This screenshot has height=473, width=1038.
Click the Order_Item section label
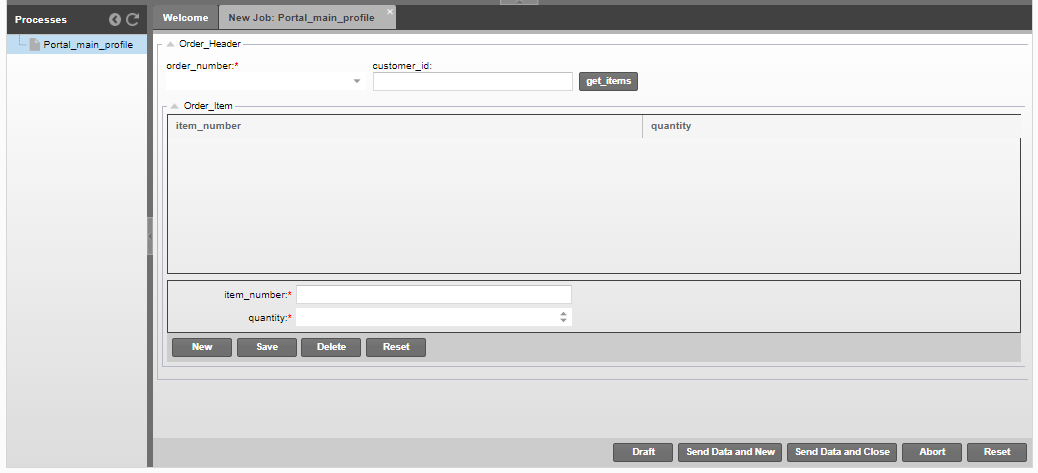(x=208, y=106)
